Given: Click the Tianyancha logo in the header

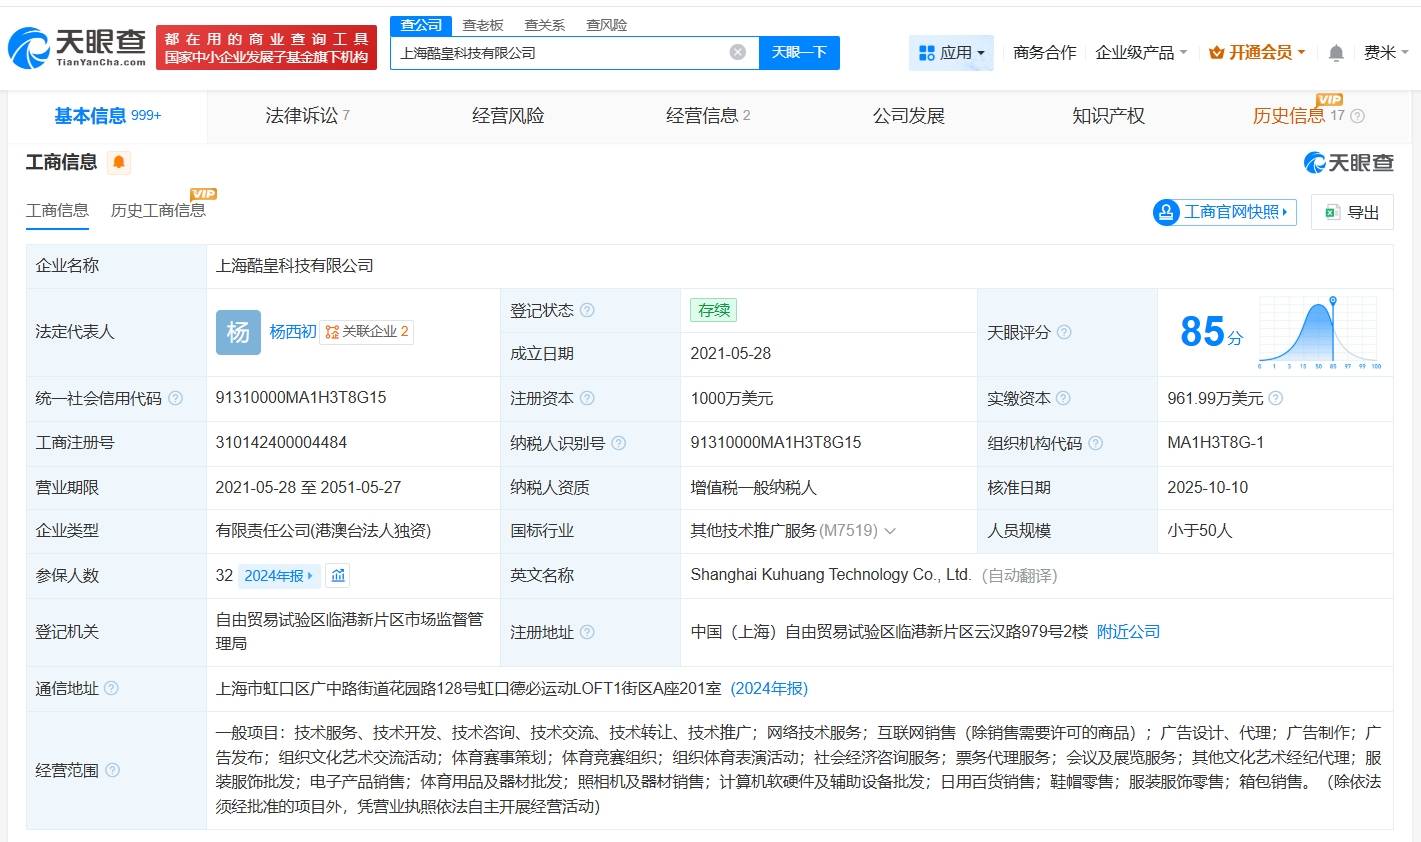Looking at the screenshot, I should click(77, 47).
